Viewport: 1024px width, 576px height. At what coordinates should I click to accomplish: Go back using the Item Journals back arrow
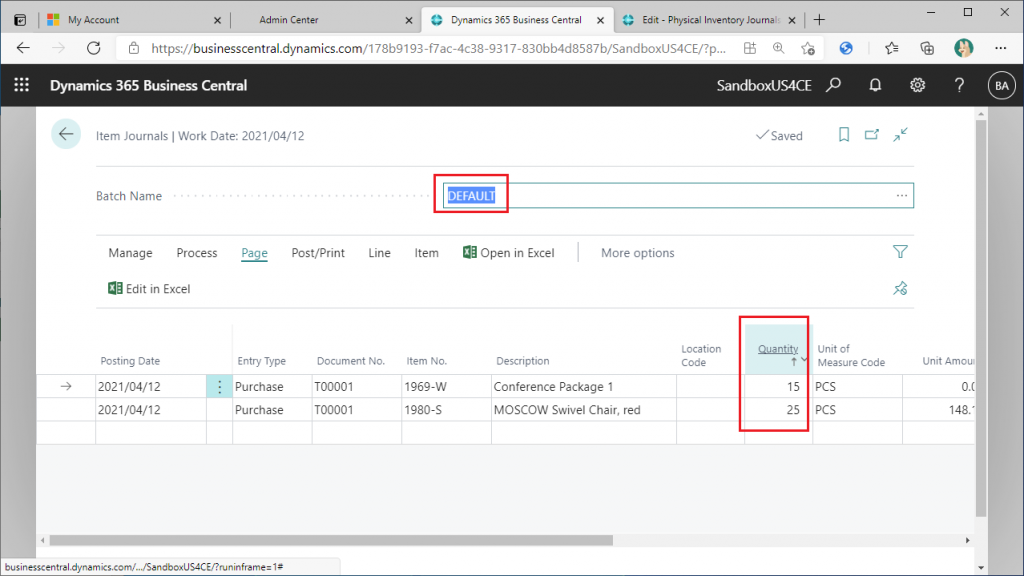click(x=66, y=135)
